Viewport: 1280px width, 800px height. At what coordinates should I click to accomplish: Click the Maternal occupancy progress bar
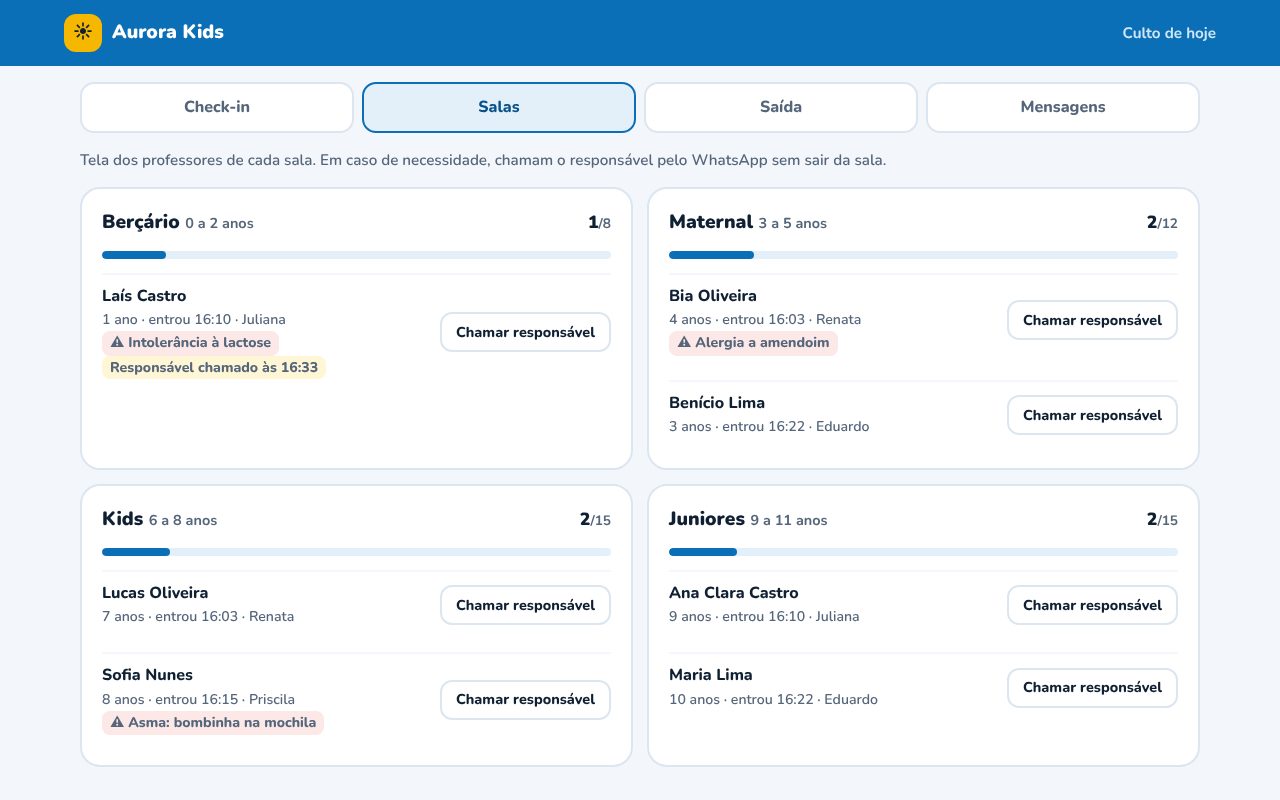click(x=923, y=255)
